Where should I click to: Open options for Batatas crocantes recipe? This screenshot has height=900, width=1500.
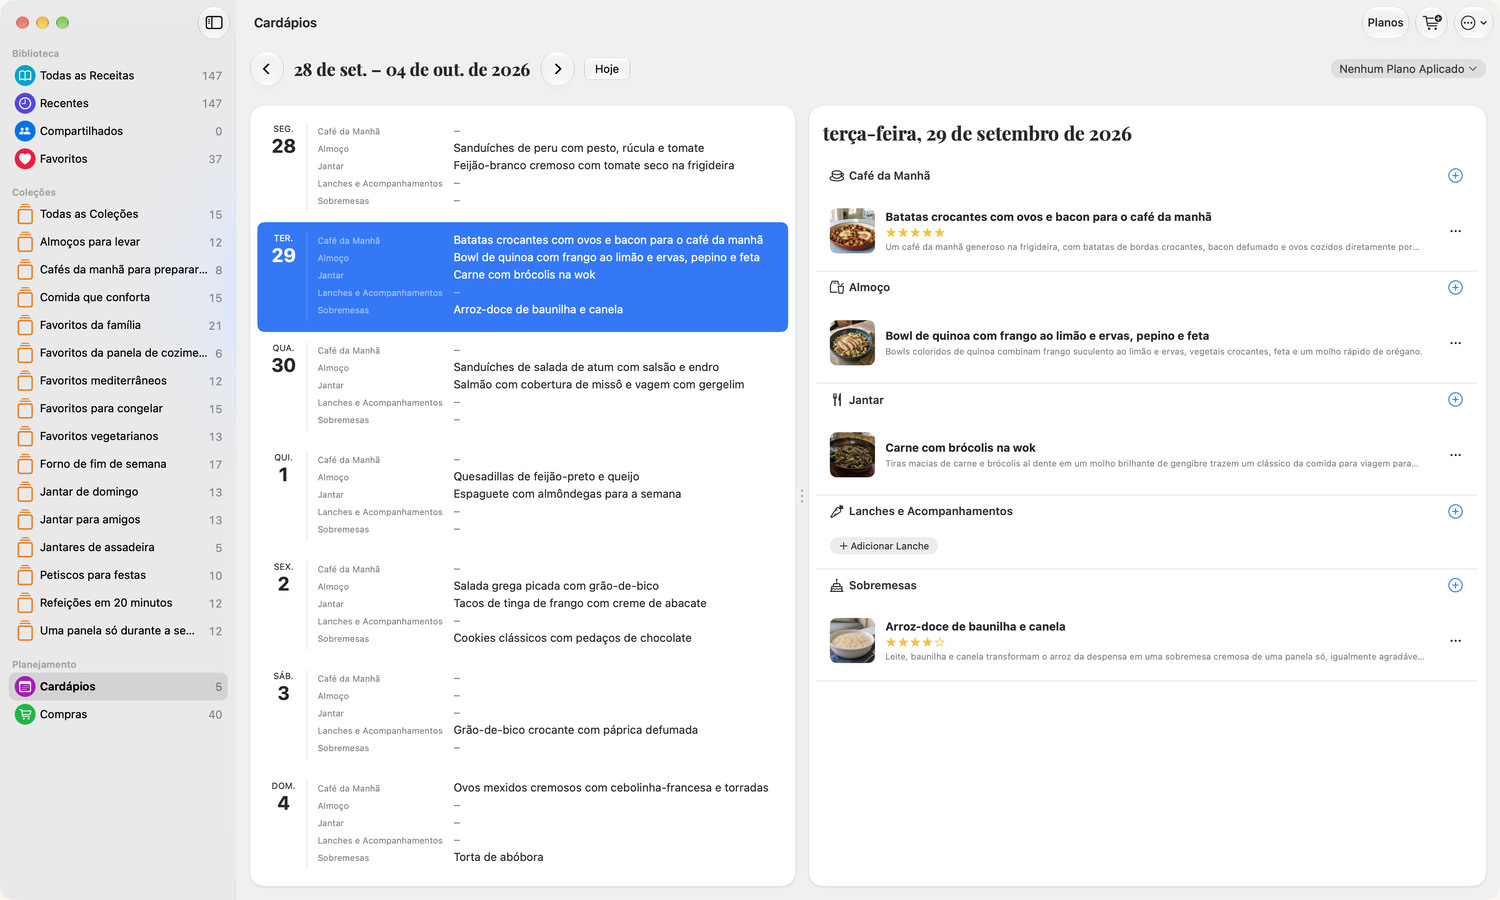click(1455, 231)
